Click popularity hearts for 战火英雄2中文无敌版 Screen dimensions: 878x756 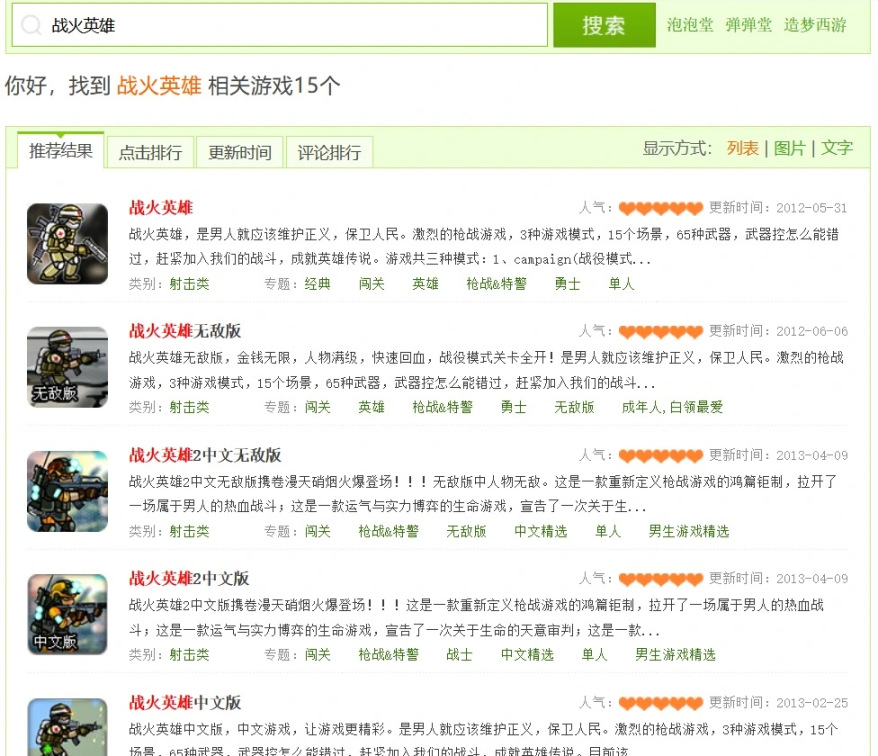coord(661,456)
